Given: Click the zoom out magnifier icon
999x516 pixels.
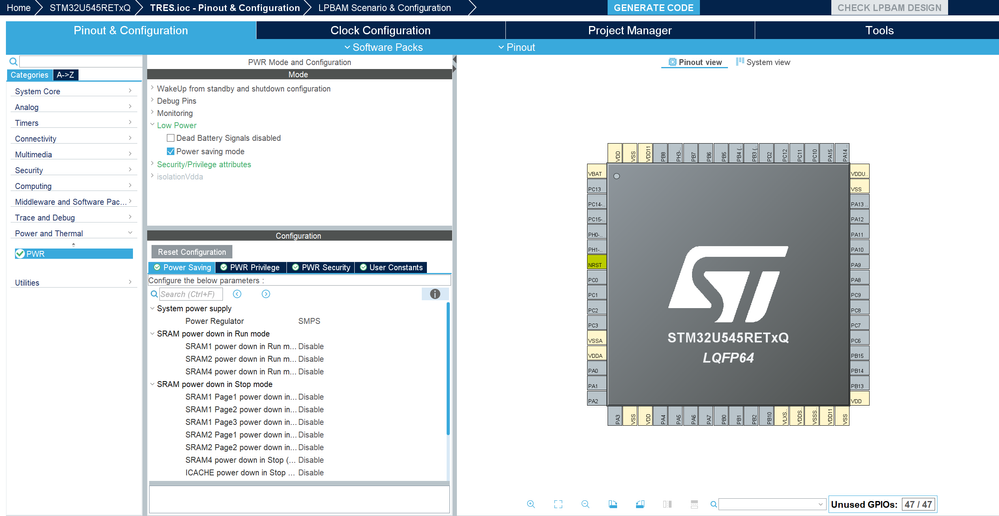Looking at the screenshot, I should (x=585, y=504).
